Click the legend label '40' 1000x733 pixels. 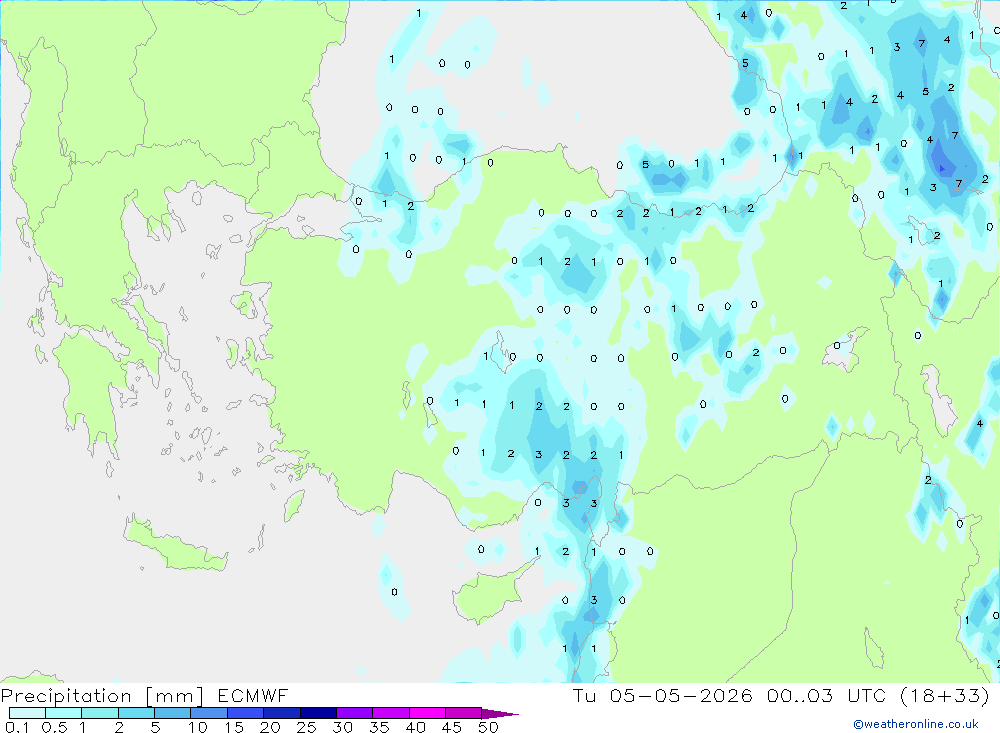pyautogui.click(x=415, y=727)
